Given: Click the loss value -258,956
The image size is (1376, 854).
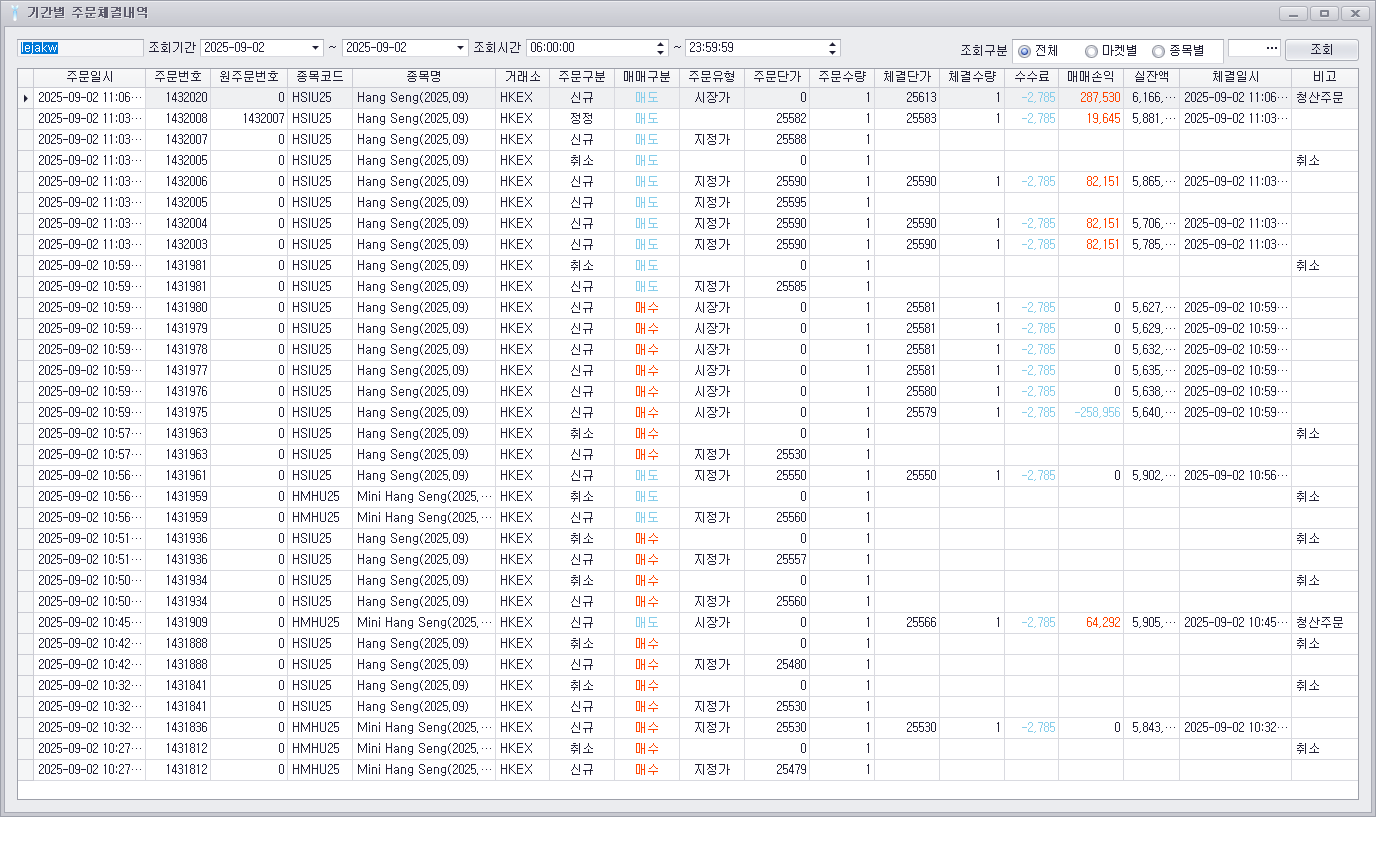Looking at the screenshot, I should 1091,413.
